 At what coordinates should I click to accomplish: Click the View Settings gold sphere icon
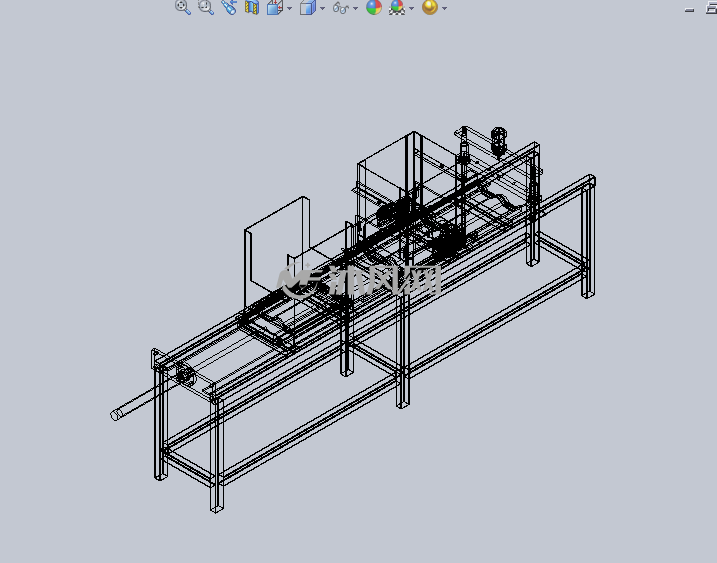[430, 7]
